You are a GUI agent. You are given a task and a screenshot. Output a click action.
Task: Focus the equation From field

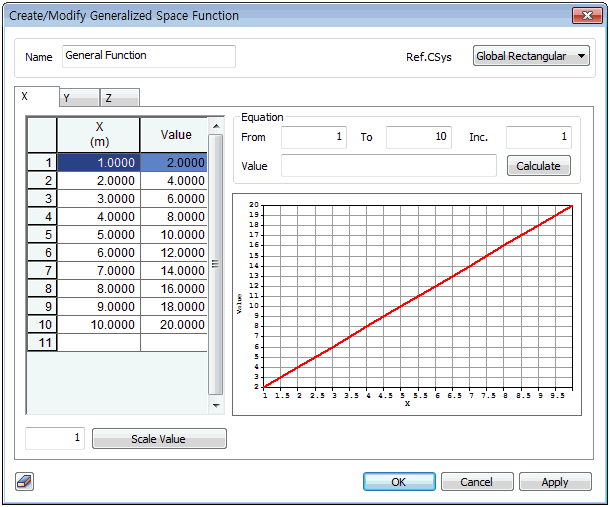coord(314,137)
